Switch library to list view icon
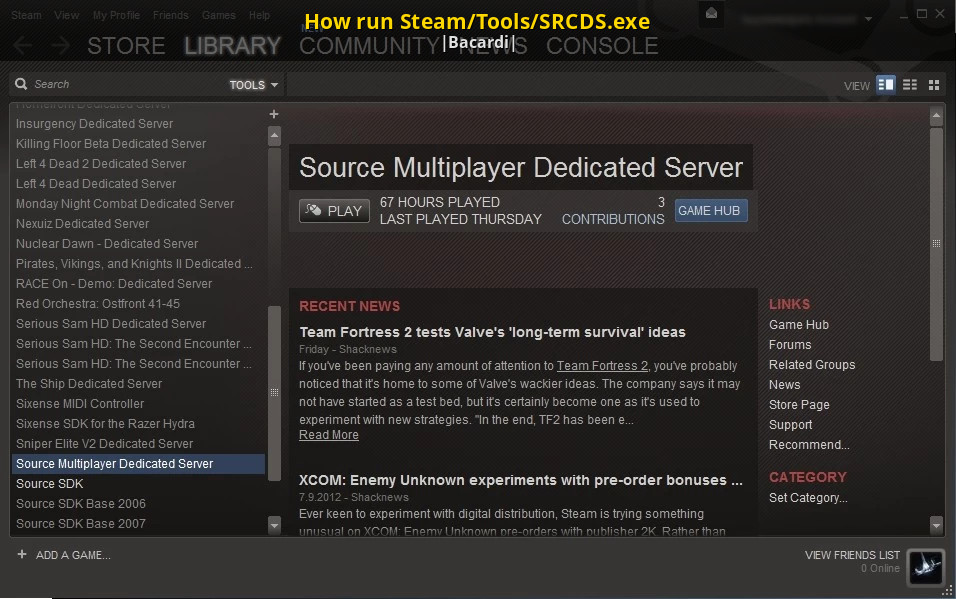 pos(910,85)
